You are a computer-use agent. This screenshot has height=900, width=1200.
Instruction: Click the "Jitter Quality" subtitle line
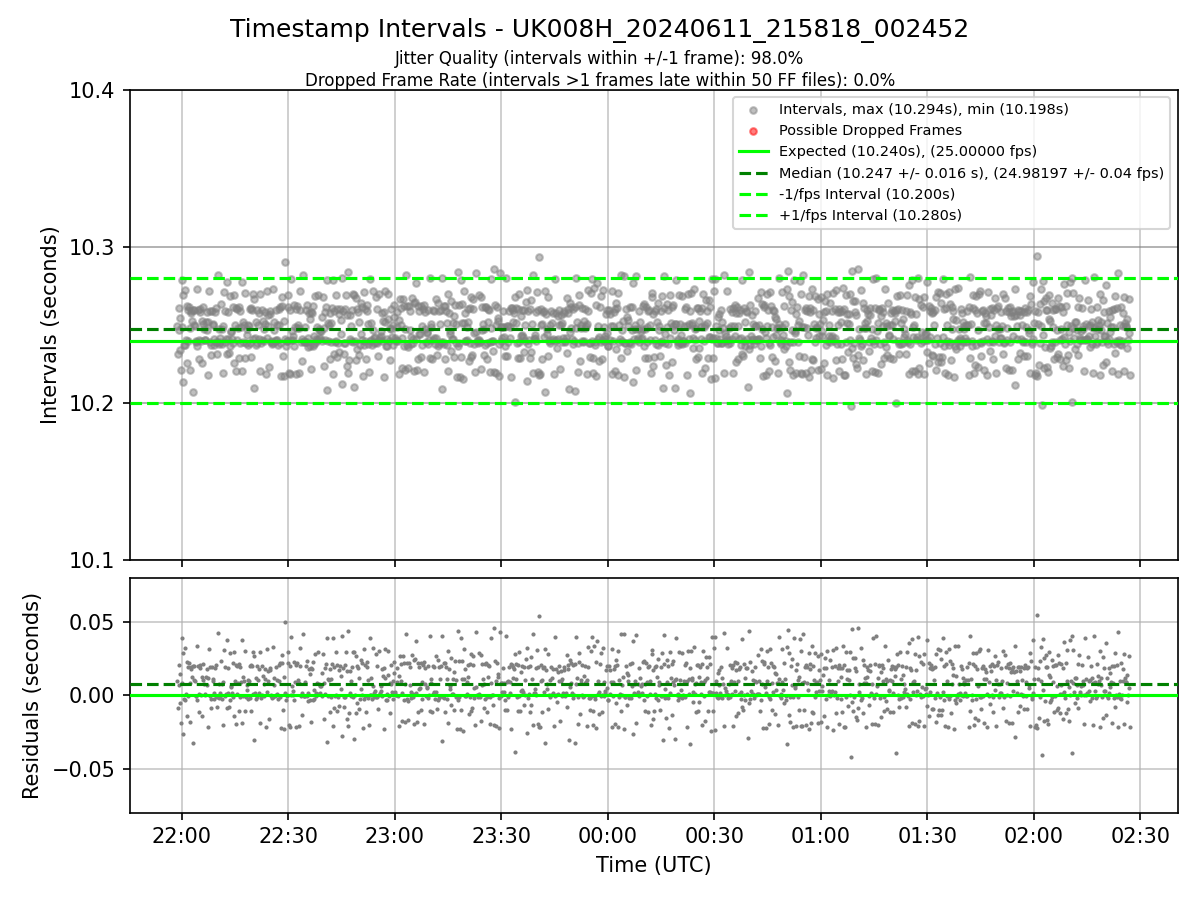coord(599,58)
